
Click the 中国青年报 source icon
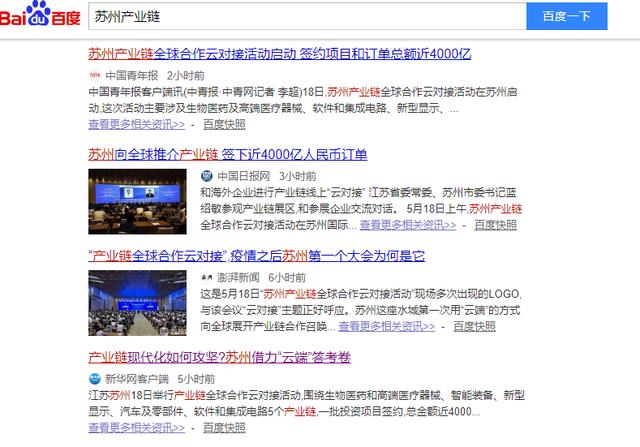[95, 75]
